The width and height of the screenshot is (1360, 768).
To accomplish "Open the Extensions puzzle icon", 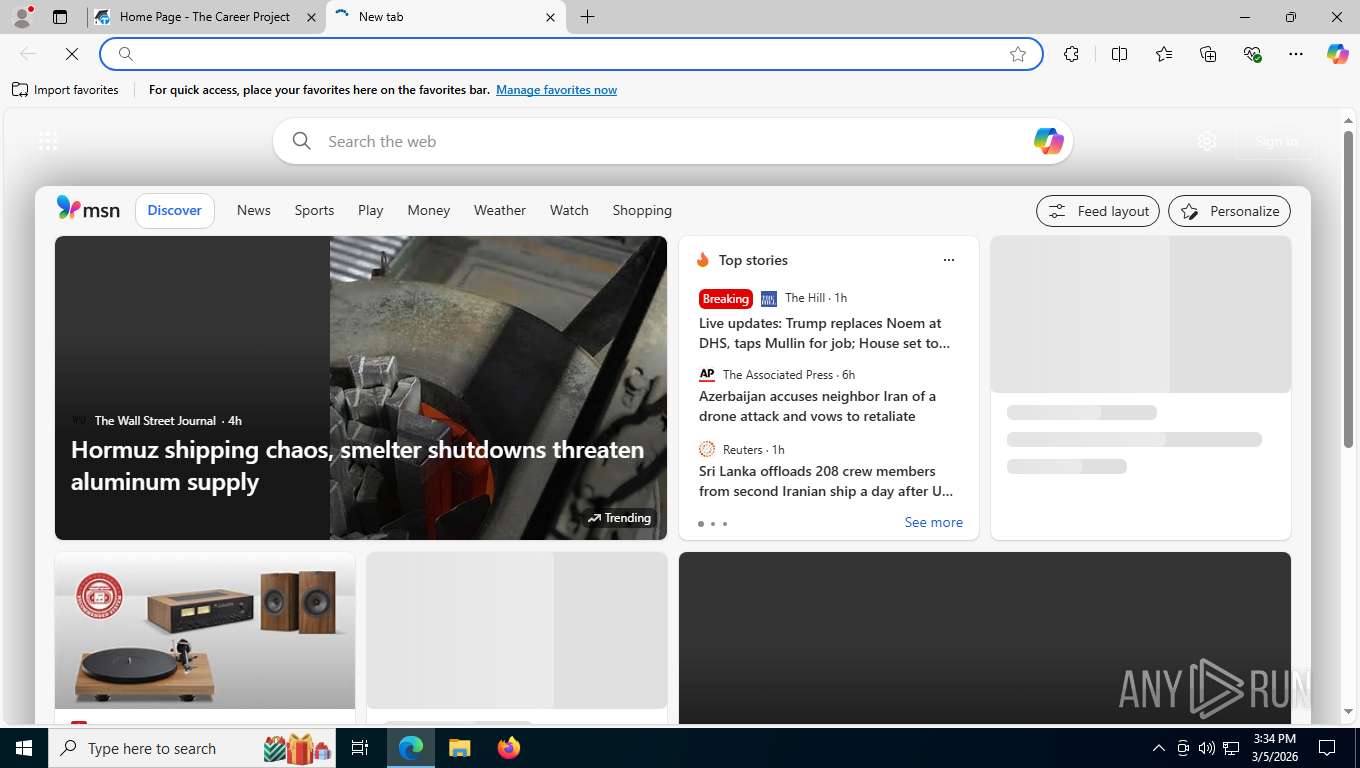I will click(1071, 54).
